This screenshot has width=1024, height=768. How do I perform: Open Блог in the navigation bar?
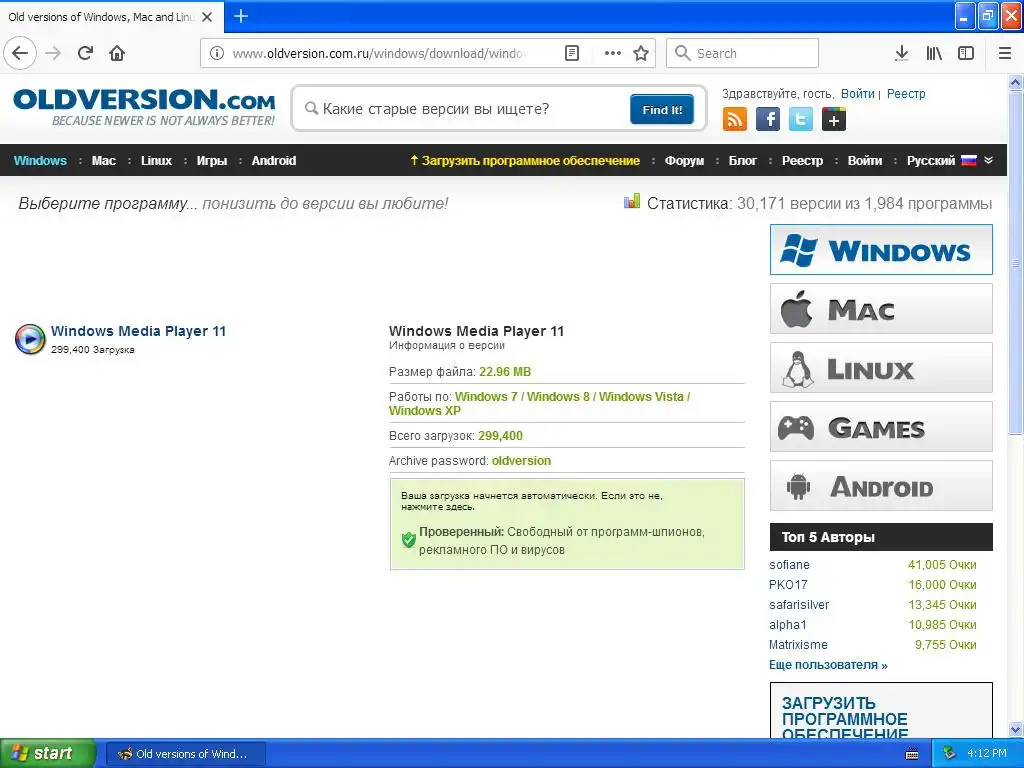743,161
